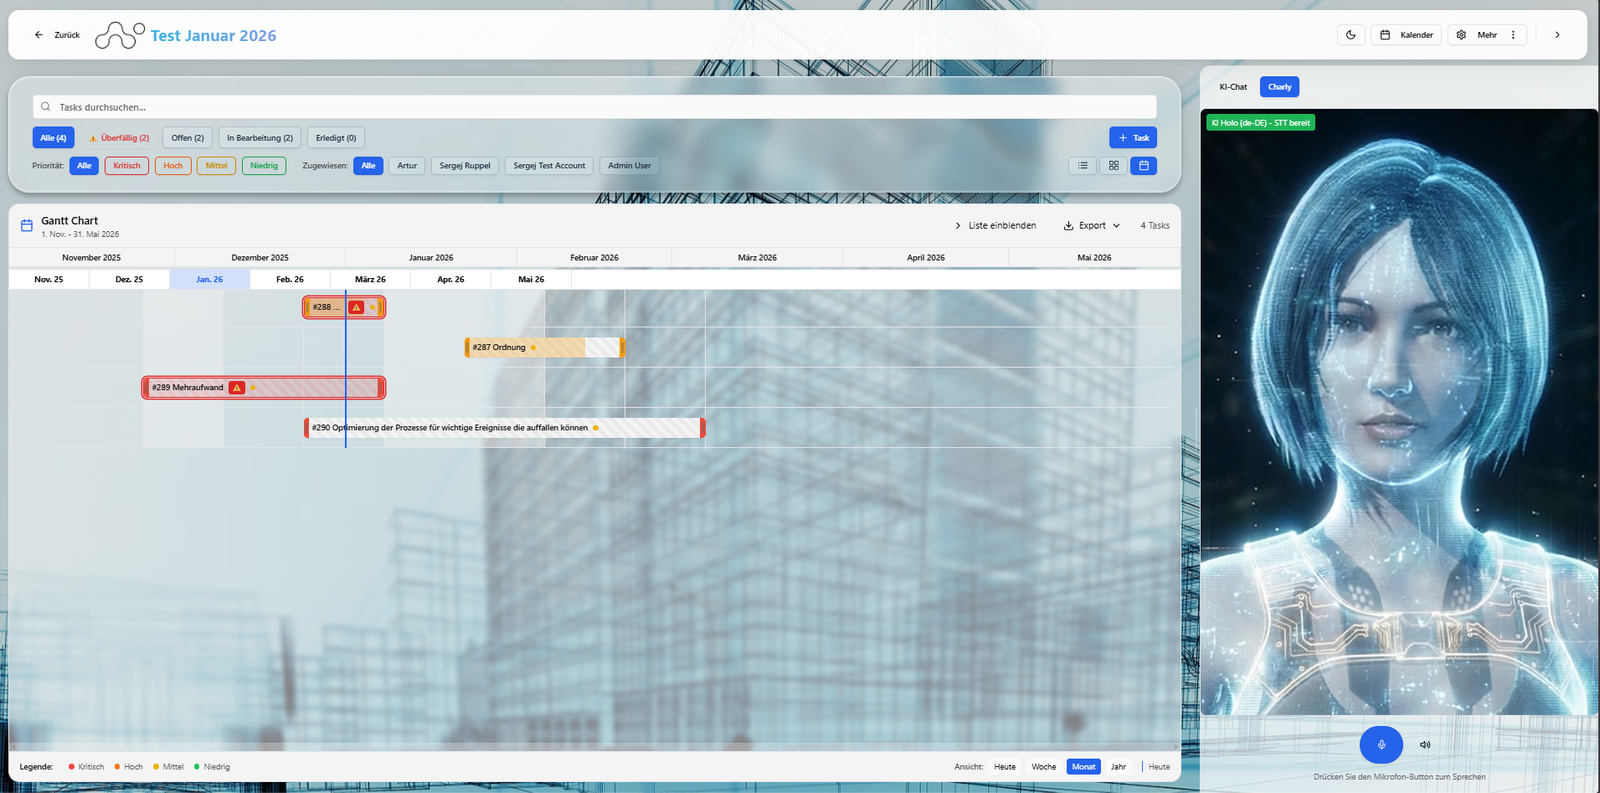The height and width of the screenshot is (793, 1600).
Task: Filter tasks assigned to Sergej Ruppel
Action: point(465,166)
